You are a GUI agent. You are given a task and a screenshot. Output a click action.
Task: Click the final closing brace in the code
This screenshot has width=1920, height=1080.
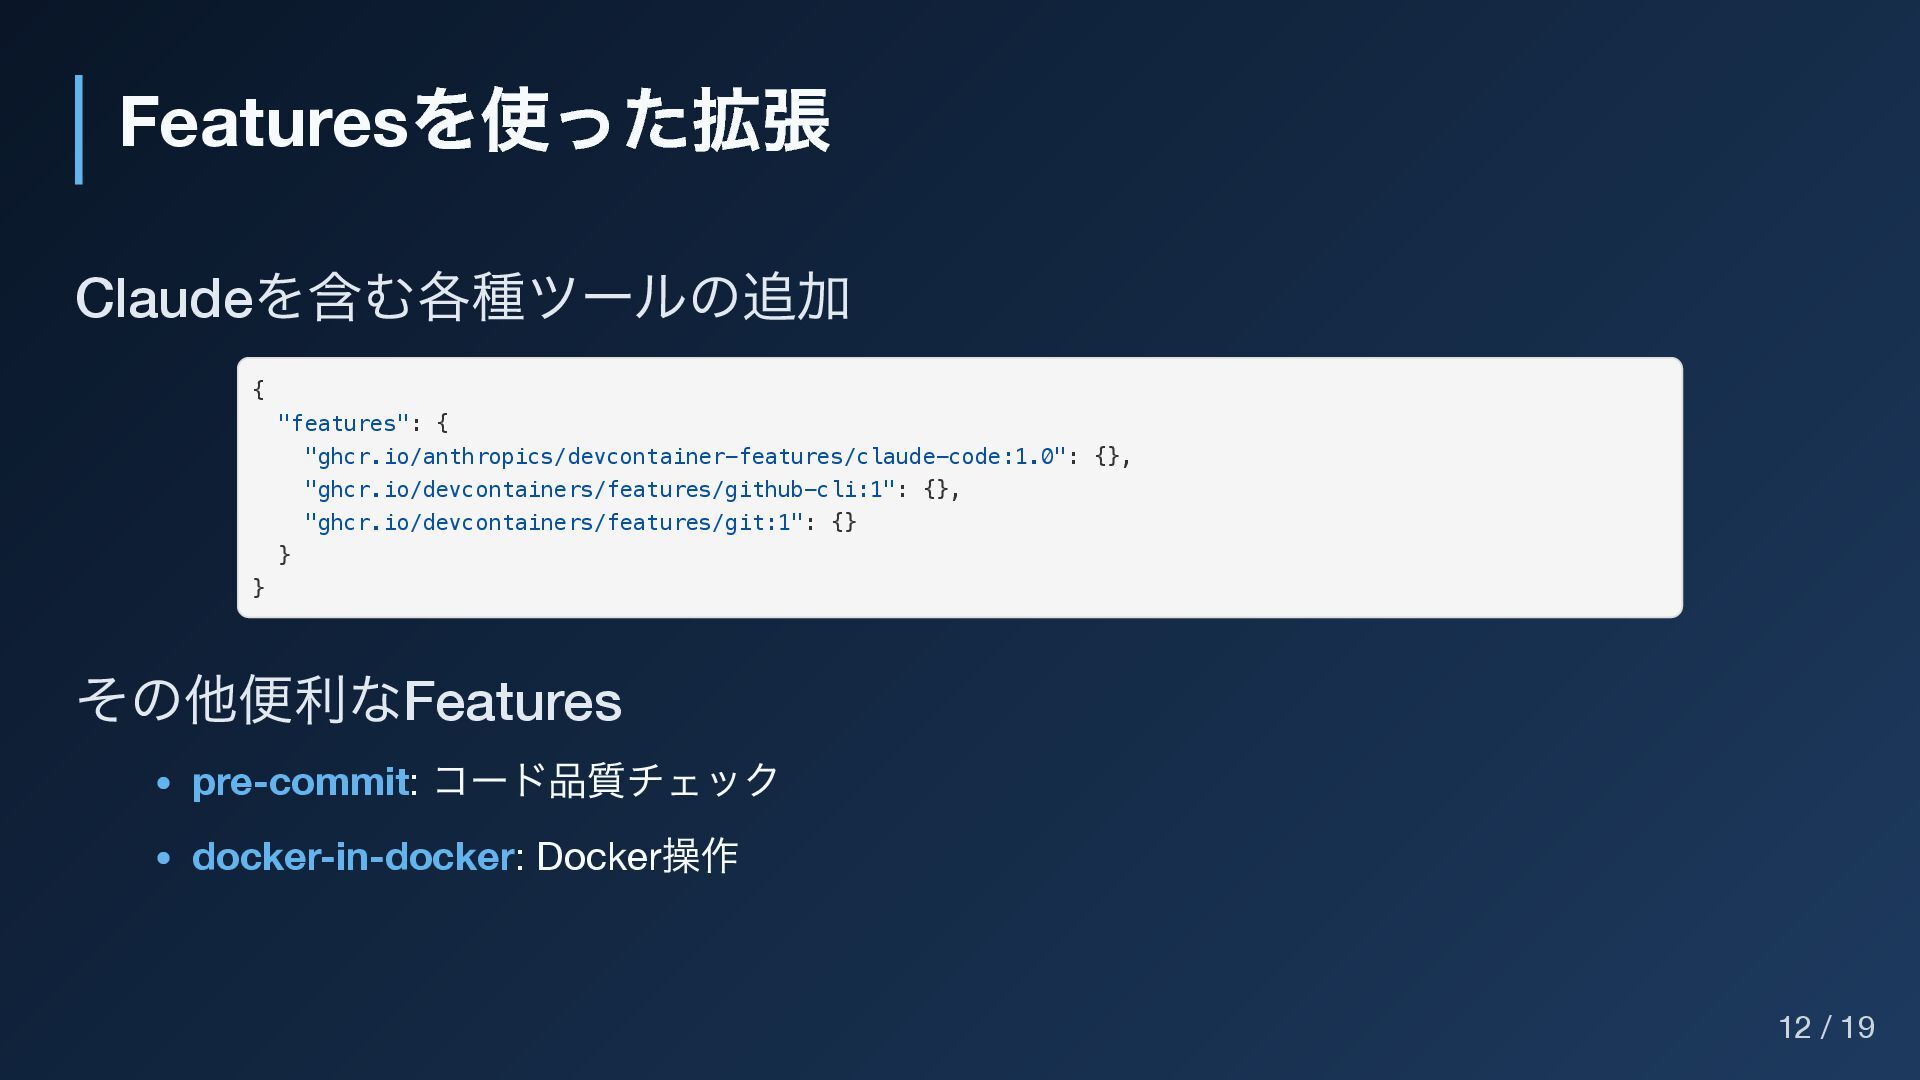pyautogui.click(x=259, y=587)
